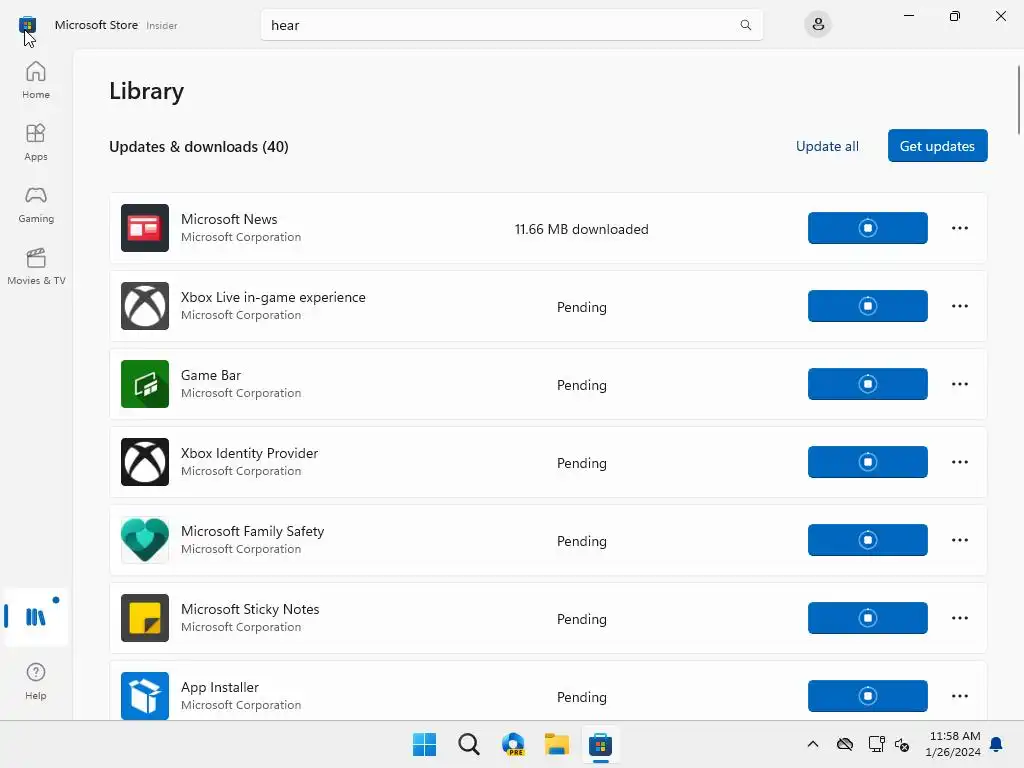Open Microsoft News app icon

click(x=145, y=228)
